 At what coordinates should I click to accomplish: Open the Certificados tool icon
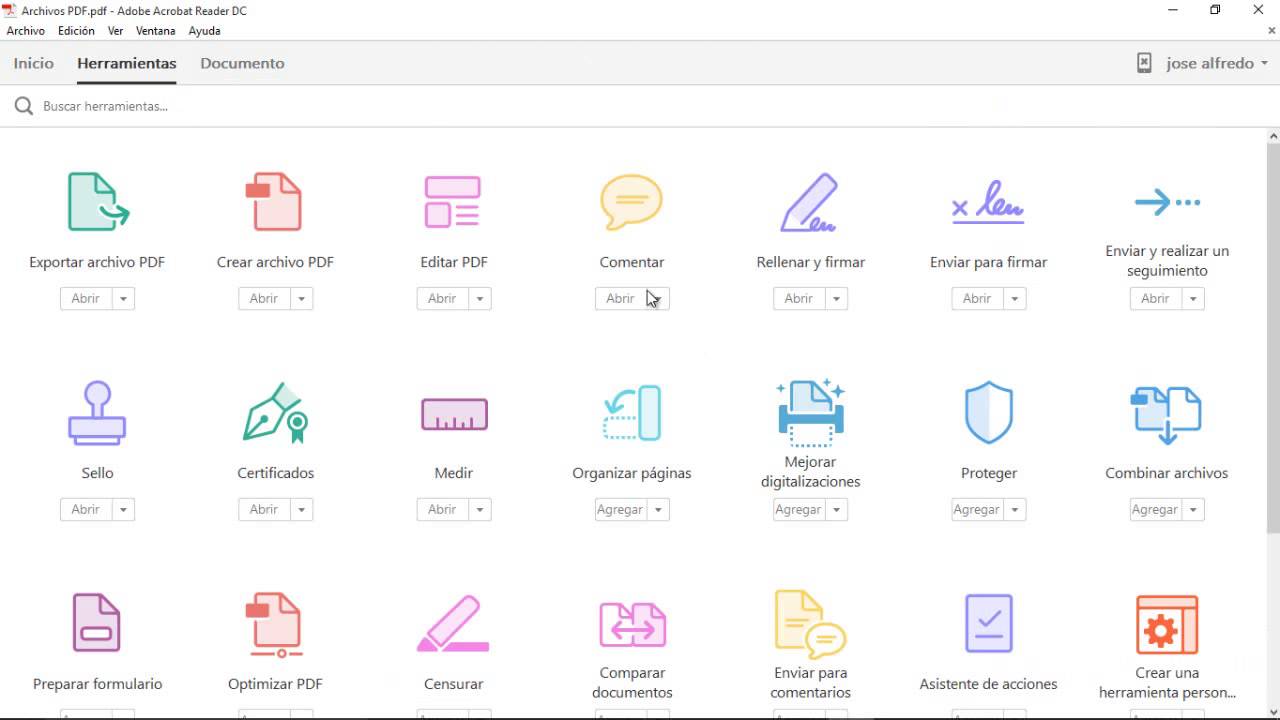pyautogui.click(x=275, y=412)
